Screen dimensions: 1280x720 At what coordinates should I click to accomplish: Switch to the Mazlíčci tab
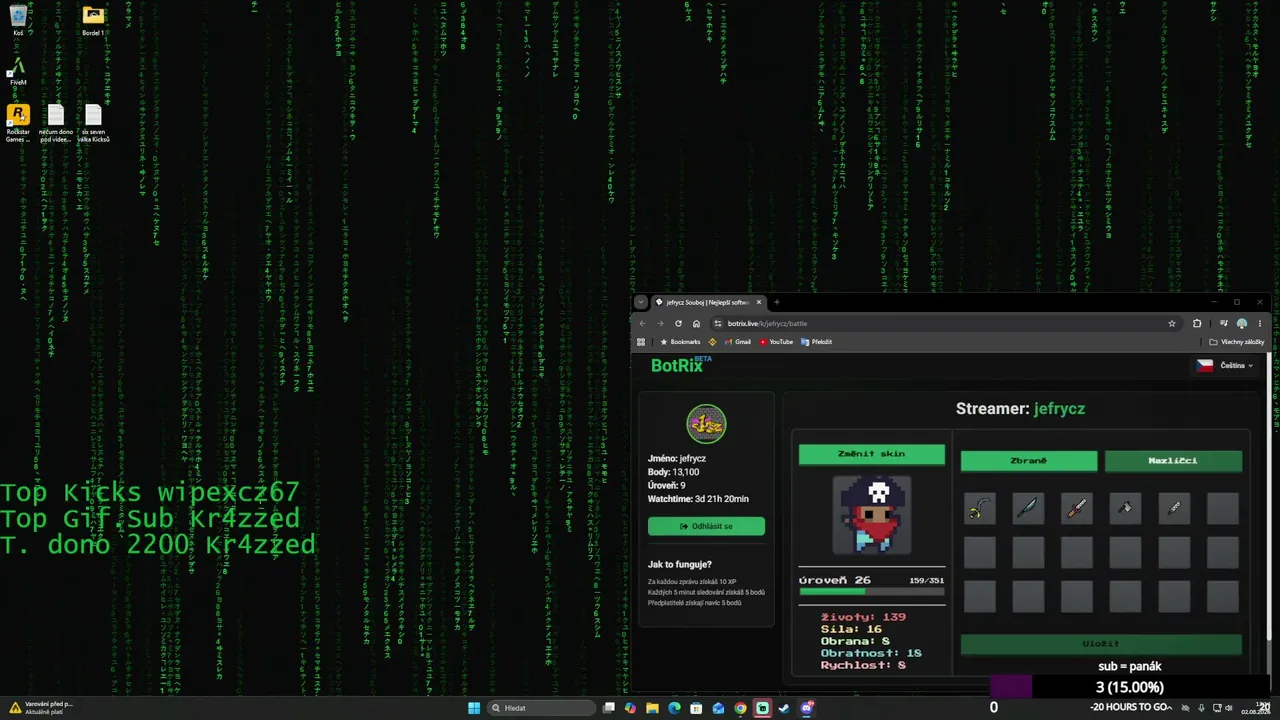[x=1173, y=461]
